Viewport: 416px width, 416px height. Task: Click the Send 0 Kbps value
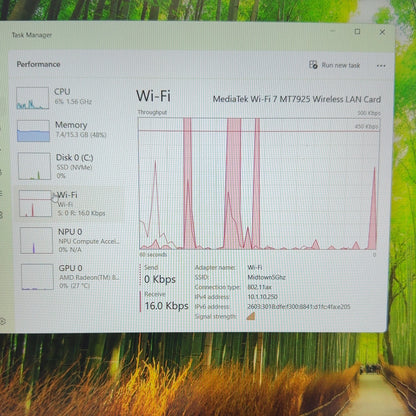coord(160,279)
